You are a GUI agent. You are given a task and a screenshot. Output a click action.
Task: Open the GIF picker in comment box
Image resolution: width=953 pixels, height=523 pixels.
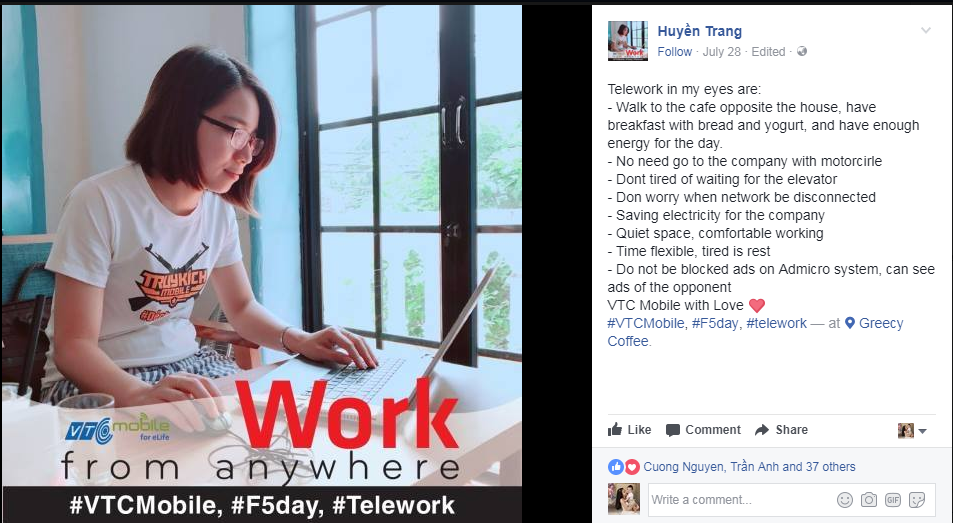[893, 500]
